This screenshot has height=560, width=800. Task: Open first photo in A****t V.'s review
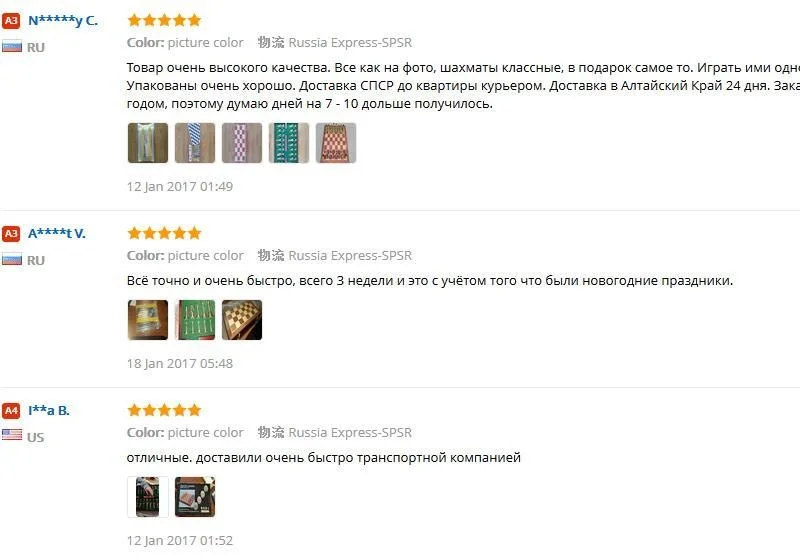[x=148, y=320]
